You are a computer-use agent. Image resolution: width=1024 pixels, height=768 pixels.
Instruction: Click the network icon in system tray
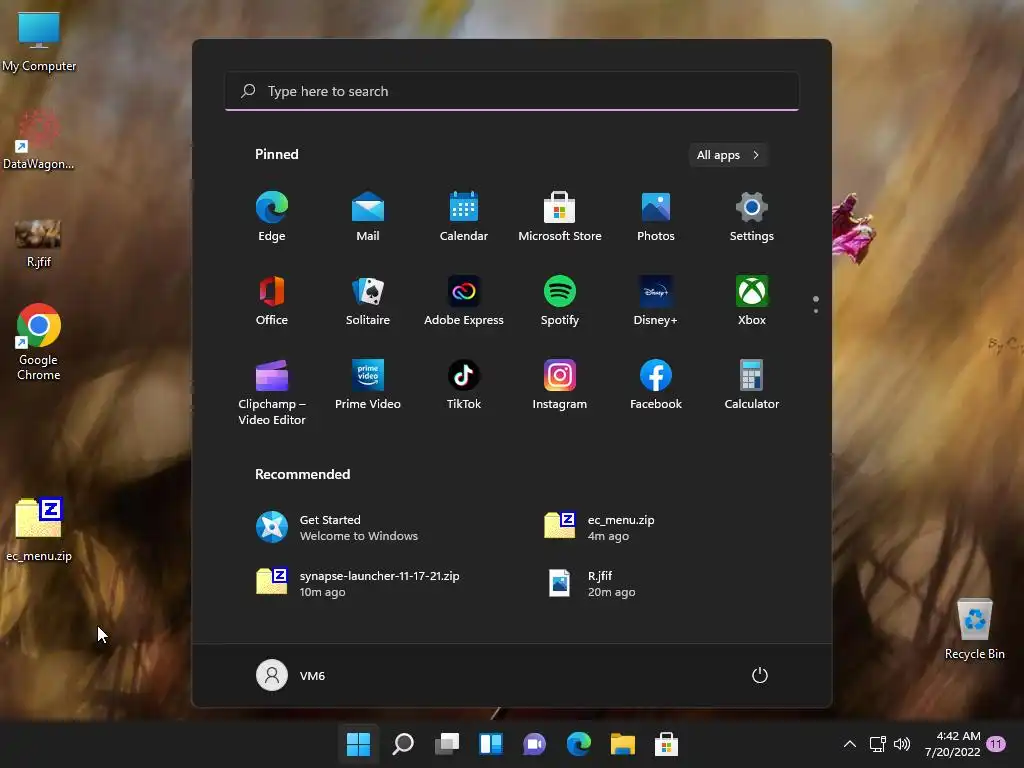coord(878,744)
